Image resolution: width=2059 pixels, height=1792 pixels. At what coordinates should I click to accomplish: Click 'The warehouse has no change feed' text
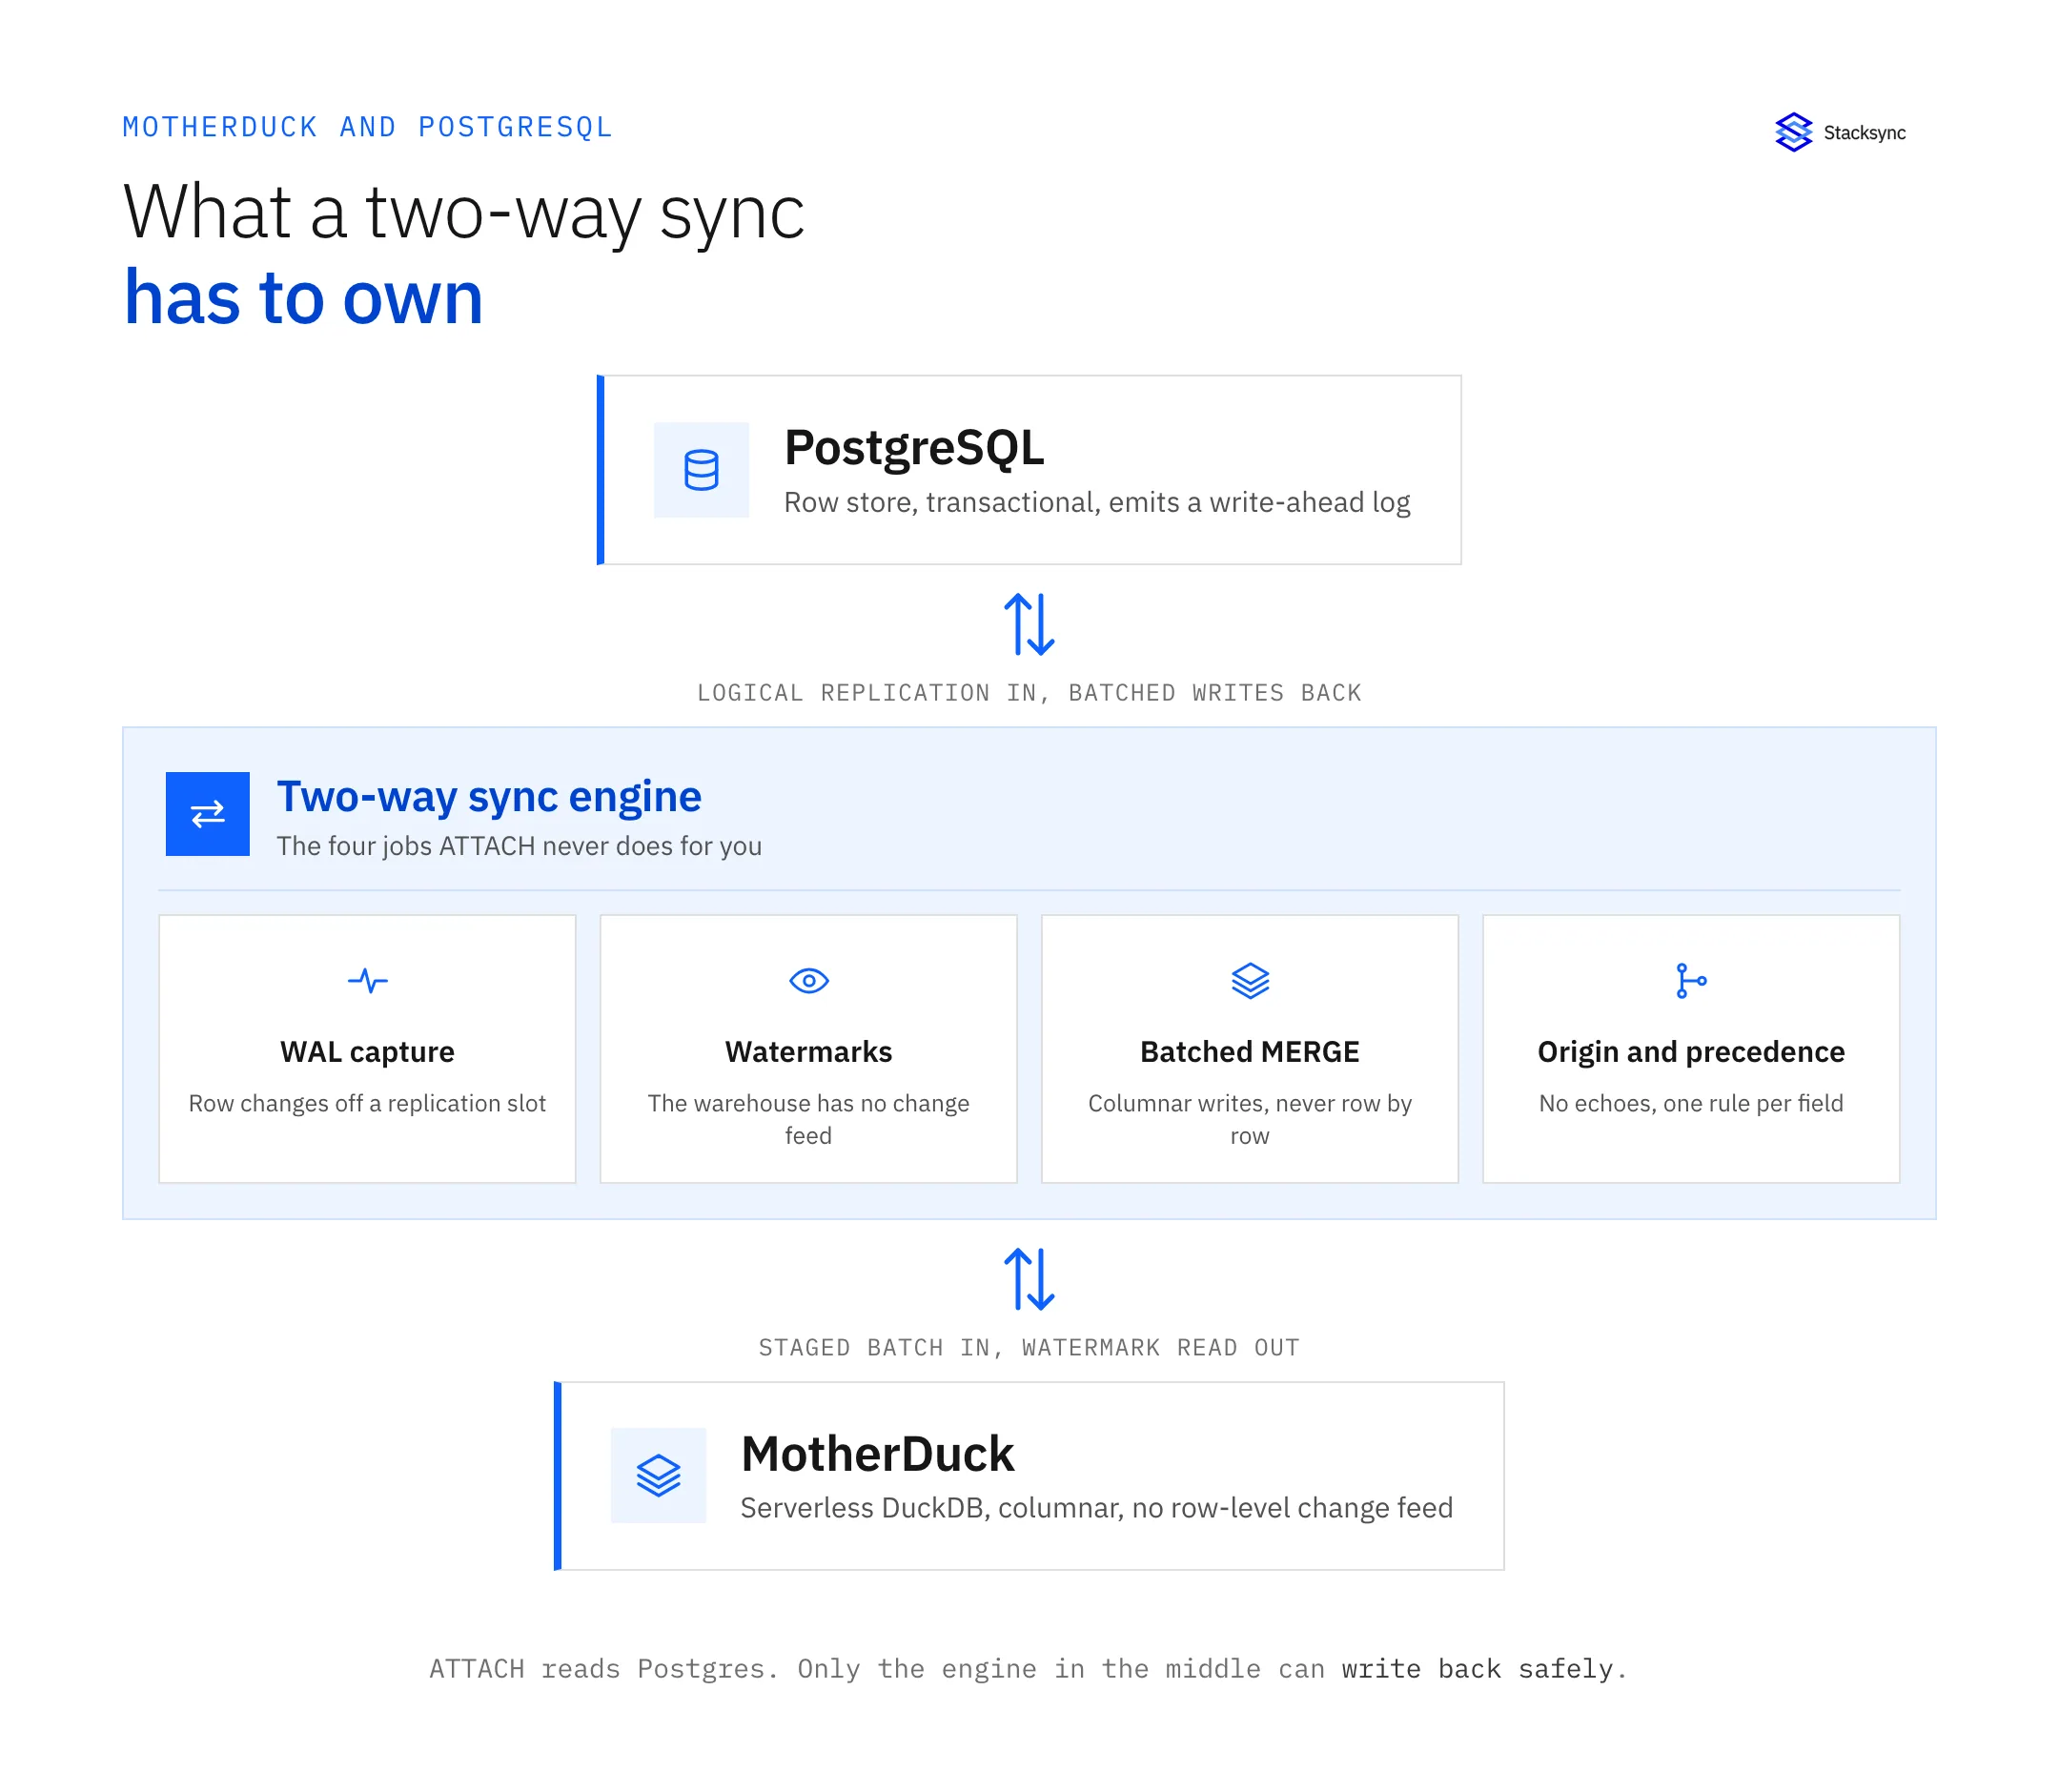click(x=809, y=1119)
